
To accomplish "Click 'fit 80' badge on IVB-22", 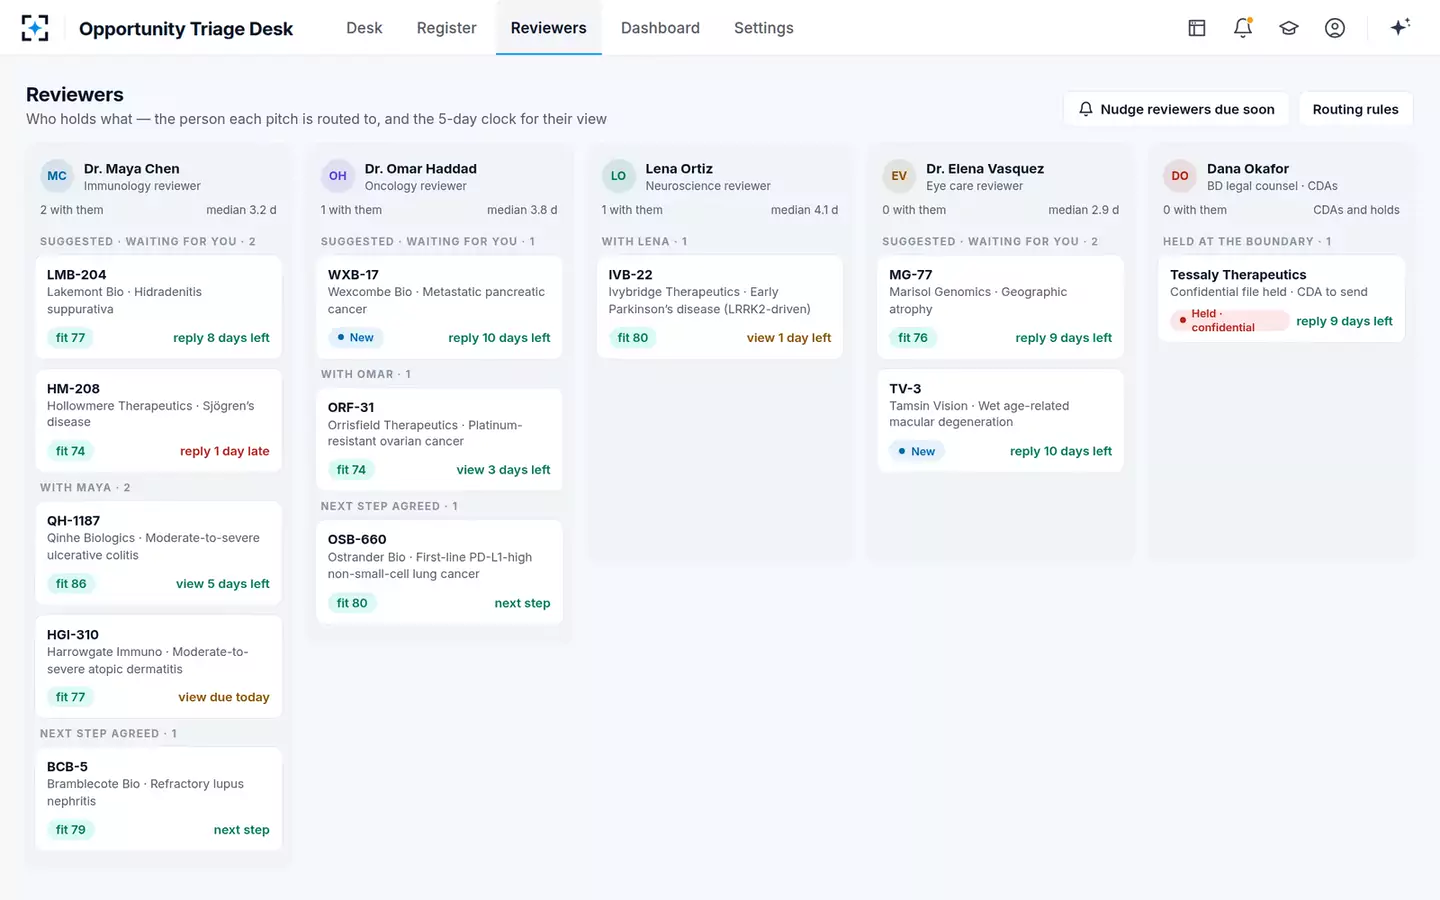I will (x=633, y=338).
